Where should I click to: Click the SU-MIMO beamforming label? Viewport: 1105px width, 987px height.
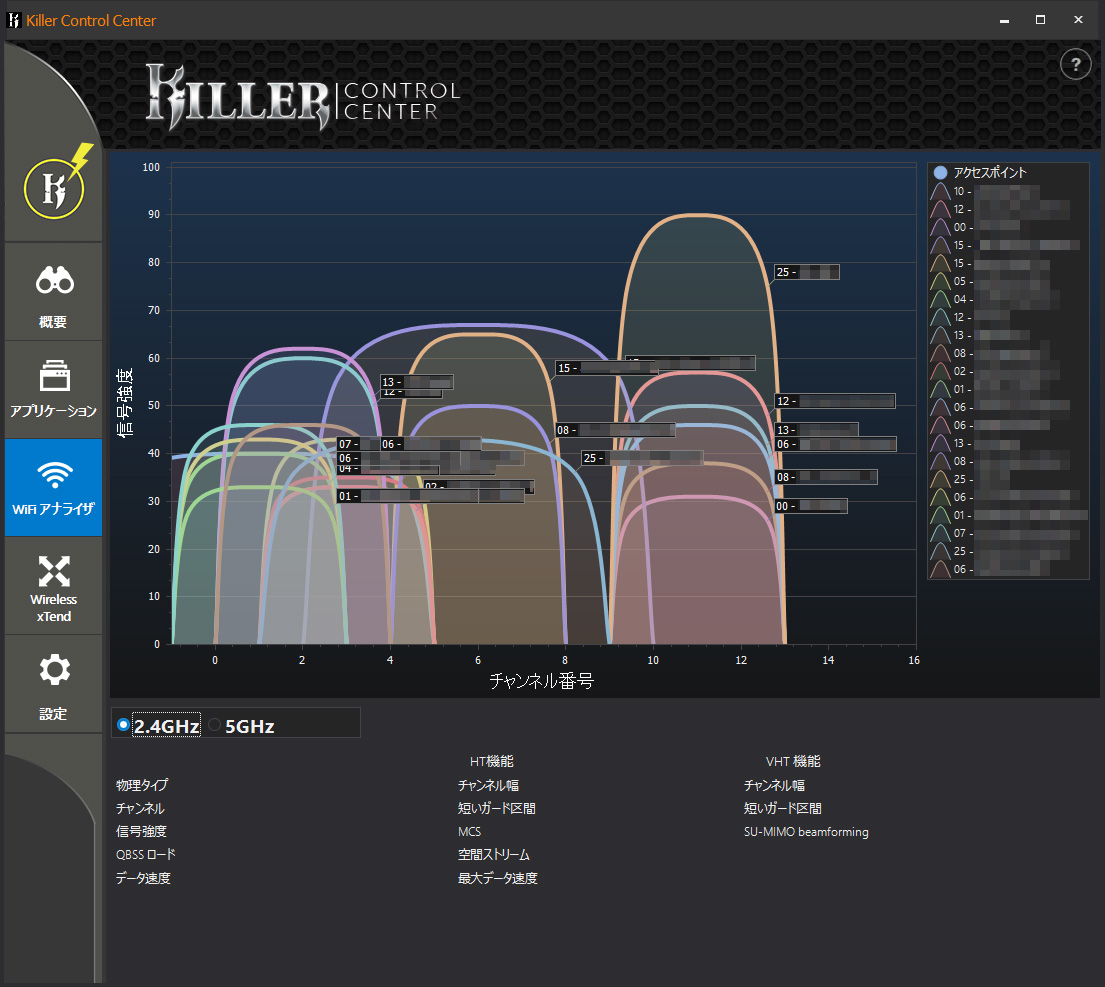806,831
